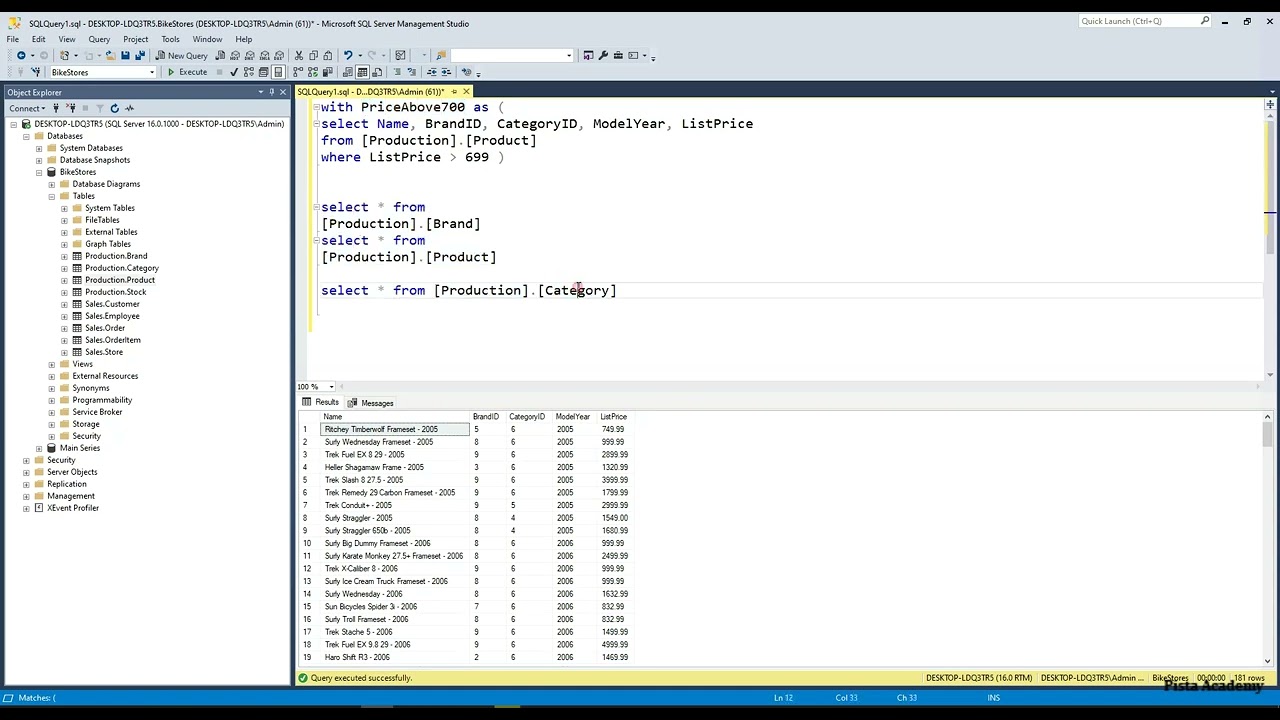Uncomment selected lines icon

(411, 72)
